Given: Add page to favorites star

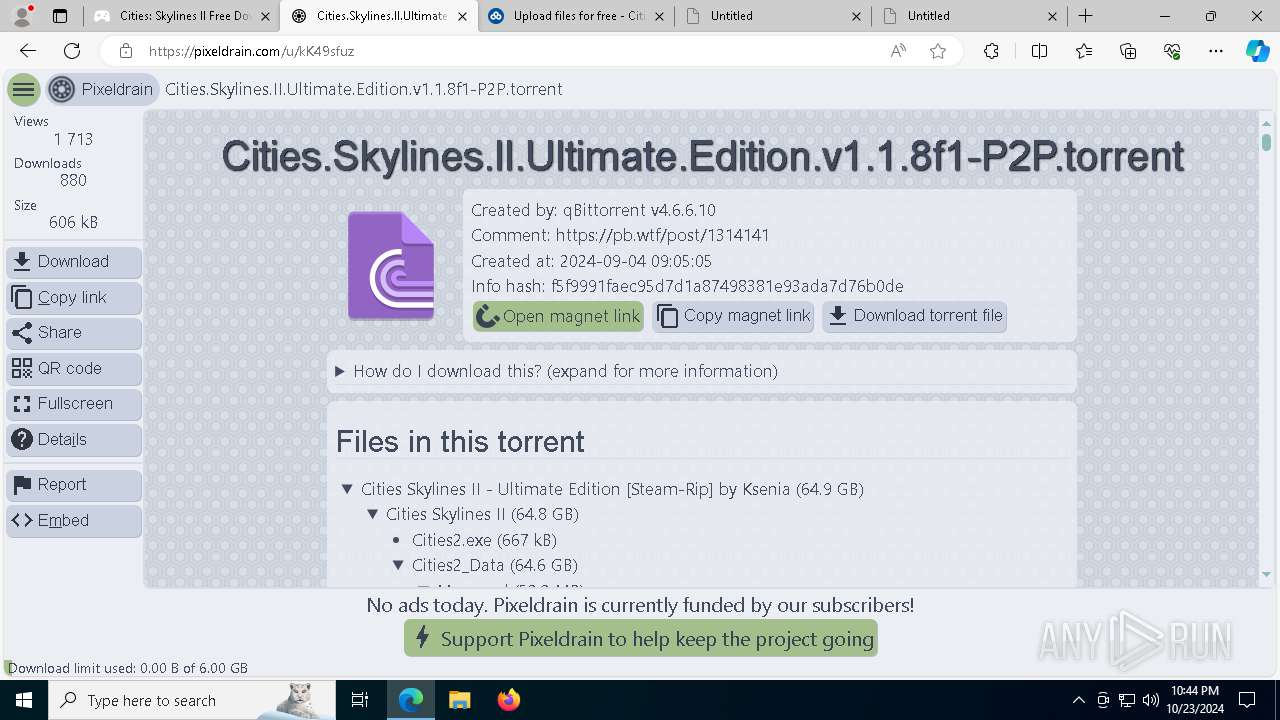Looking at the screenshot, I should coord(938,51).
